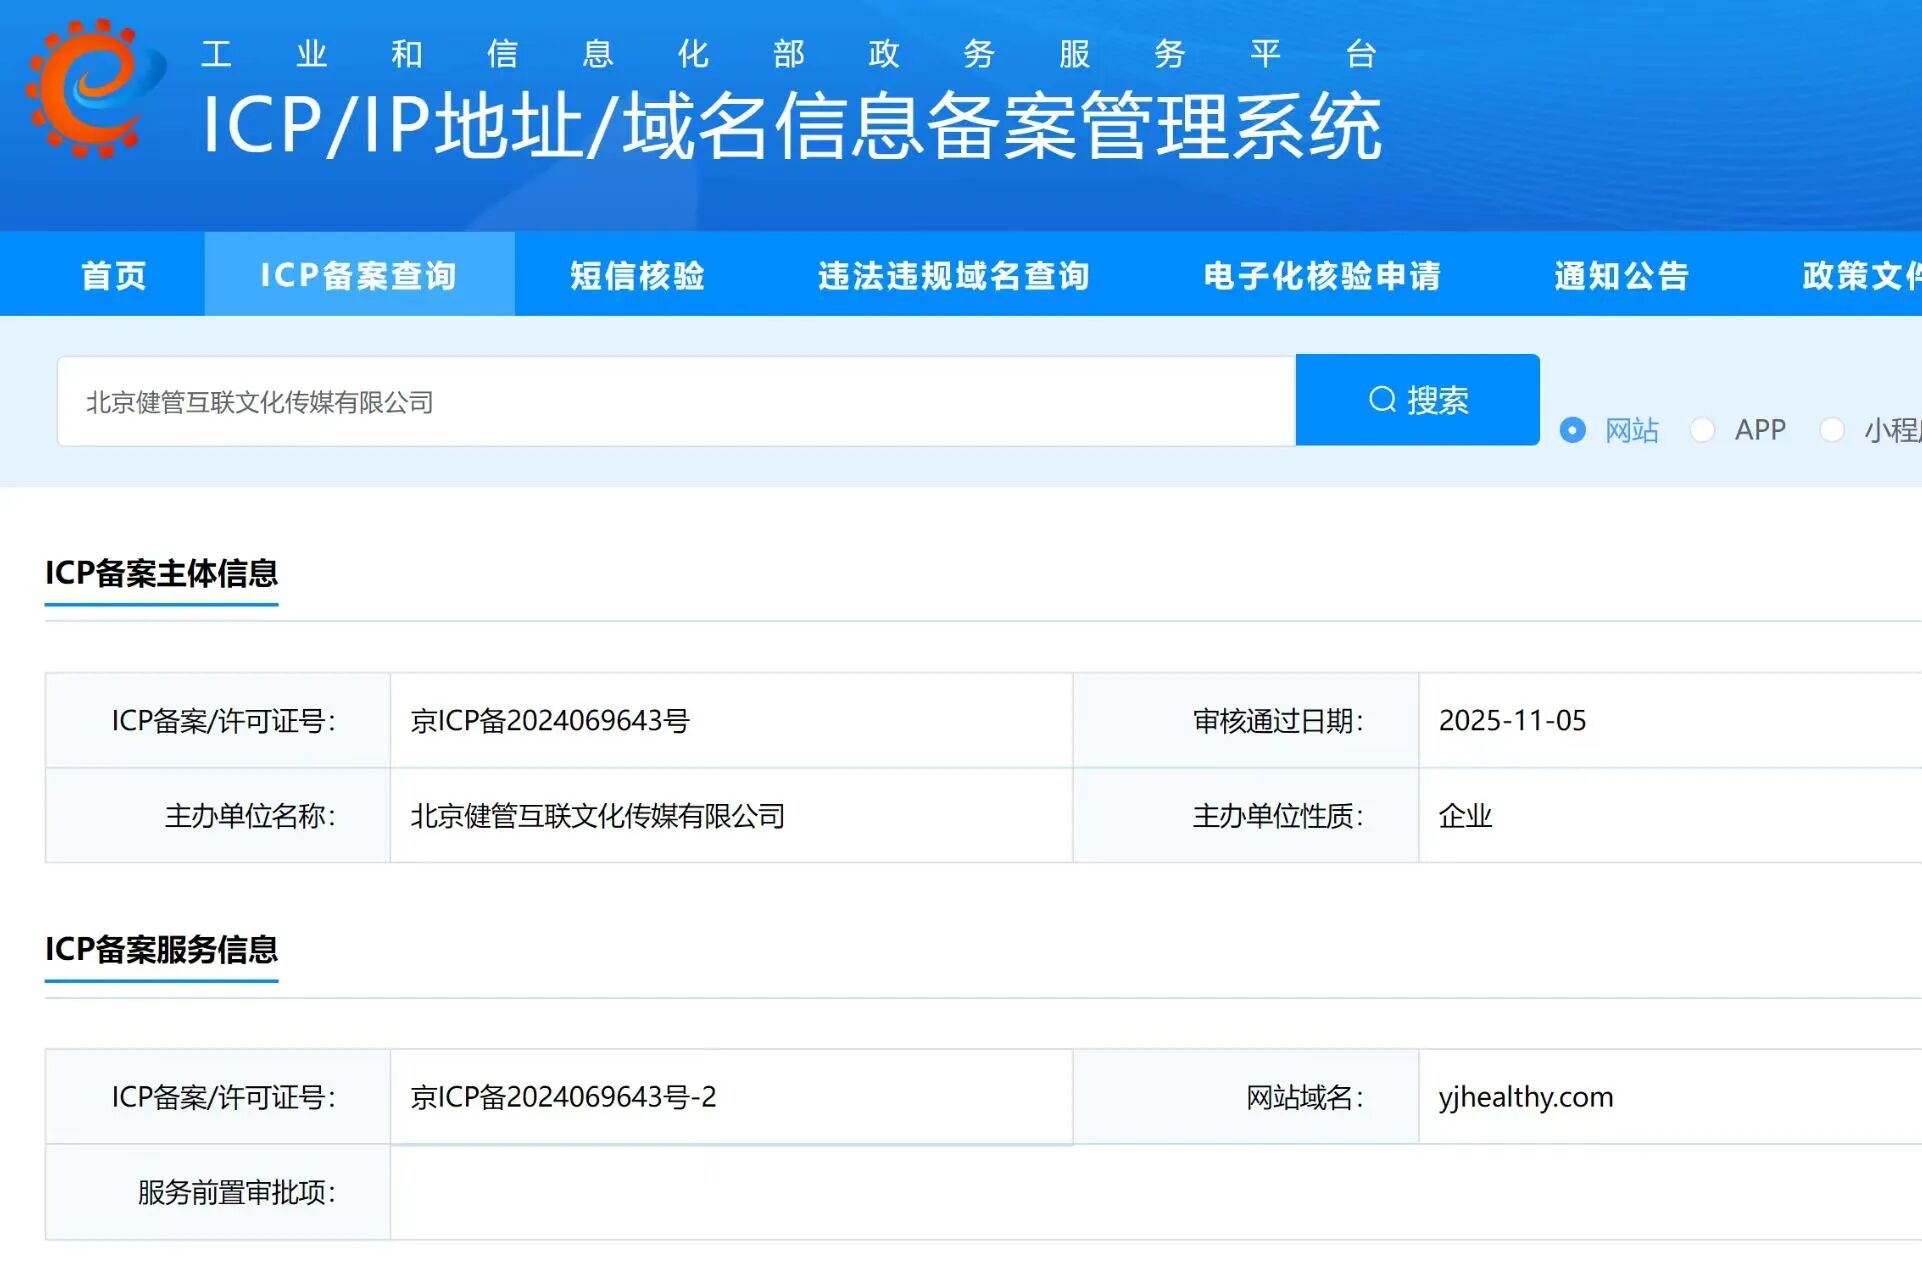Image resolution: width=1922 pixels, height=1279 pixels.
Task: Click the approval date 2025-11-05 cell
Action: point(1512,721)
